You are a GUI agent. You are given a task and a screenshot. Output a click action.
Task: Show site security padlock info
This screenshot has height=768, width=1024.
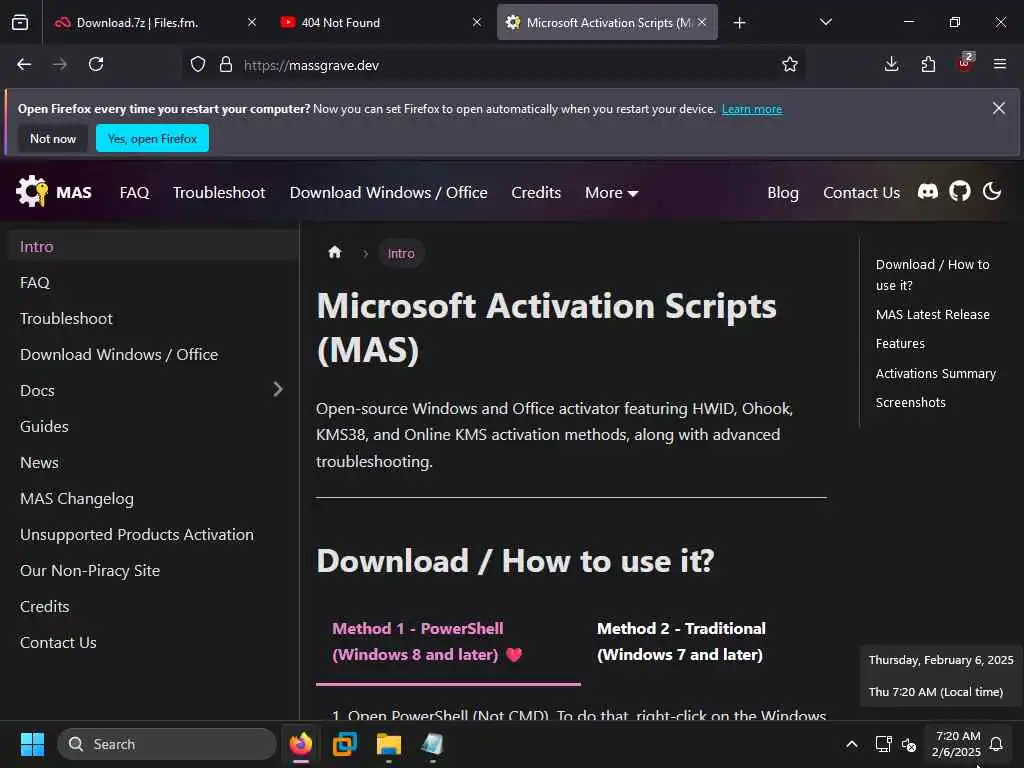point(226,64)
